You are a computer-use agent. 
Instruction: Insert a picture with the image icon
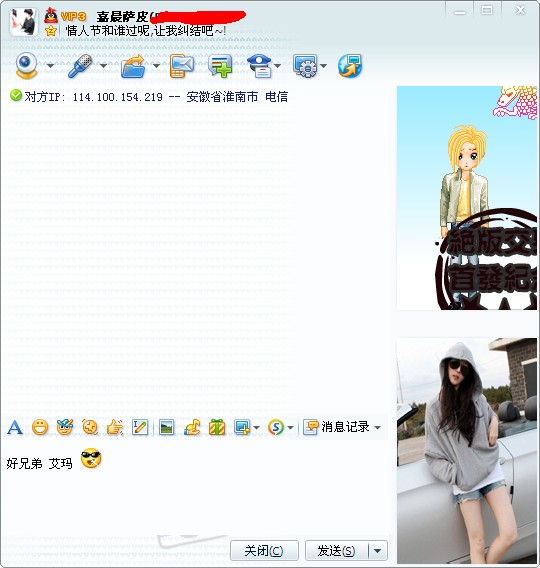[167, 427]
